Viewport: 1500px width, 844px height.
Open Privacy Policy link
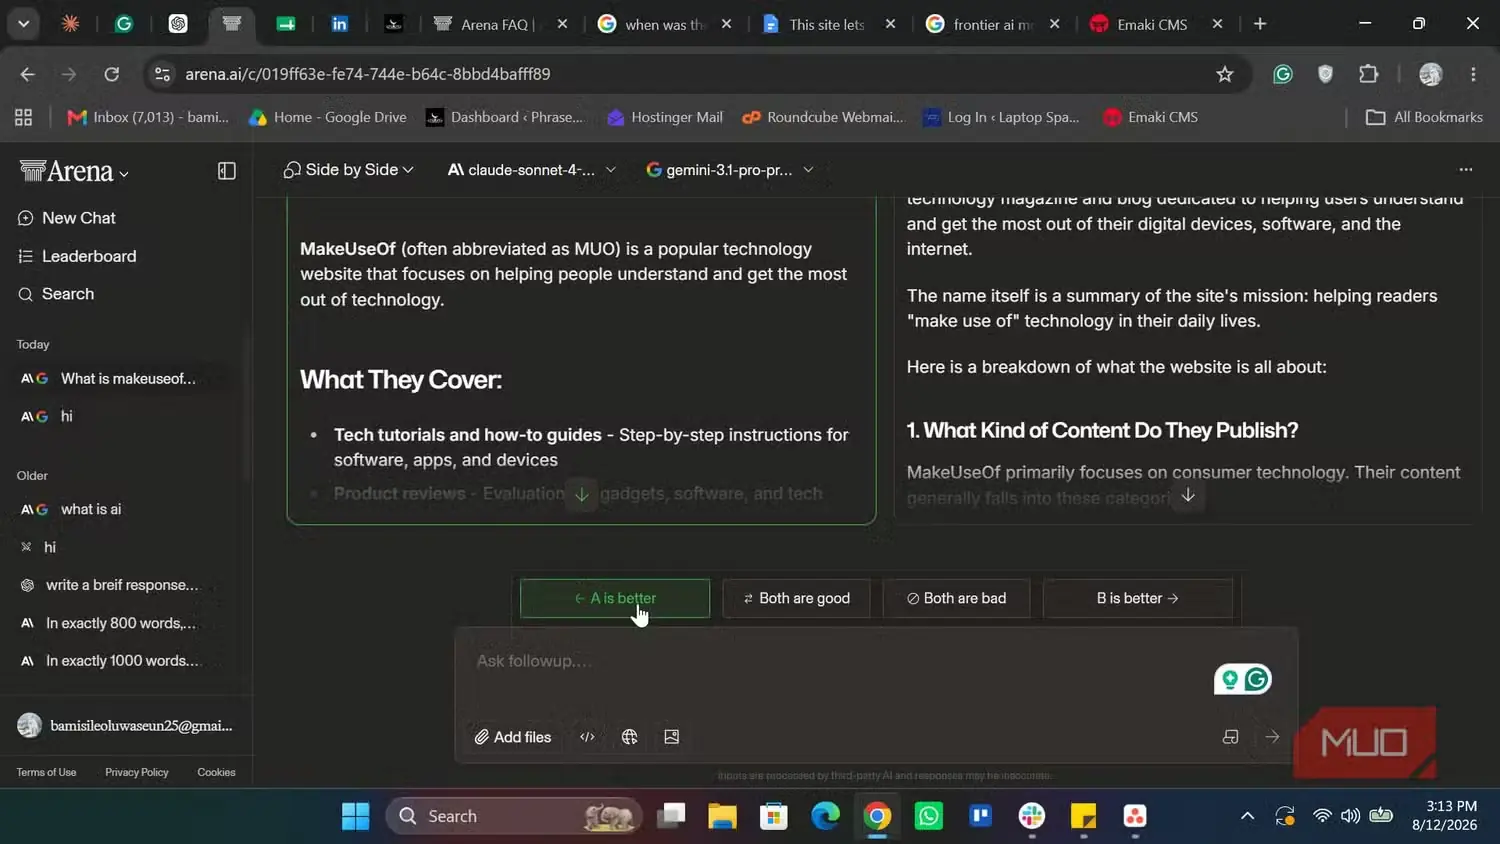137,772
